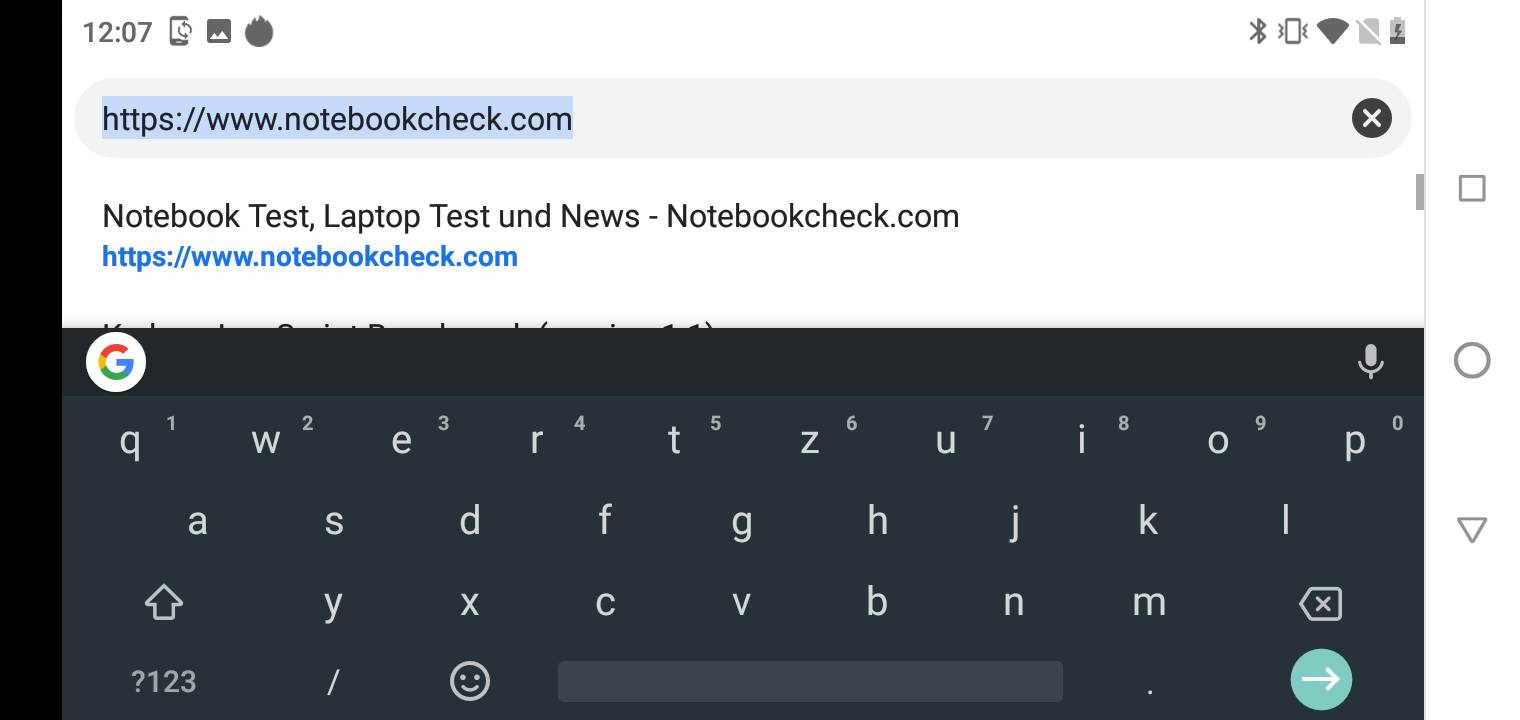This screenshot has width=1520, height=720.
Task: Tap the Android back triangle button
Action: coord(1471,529)
